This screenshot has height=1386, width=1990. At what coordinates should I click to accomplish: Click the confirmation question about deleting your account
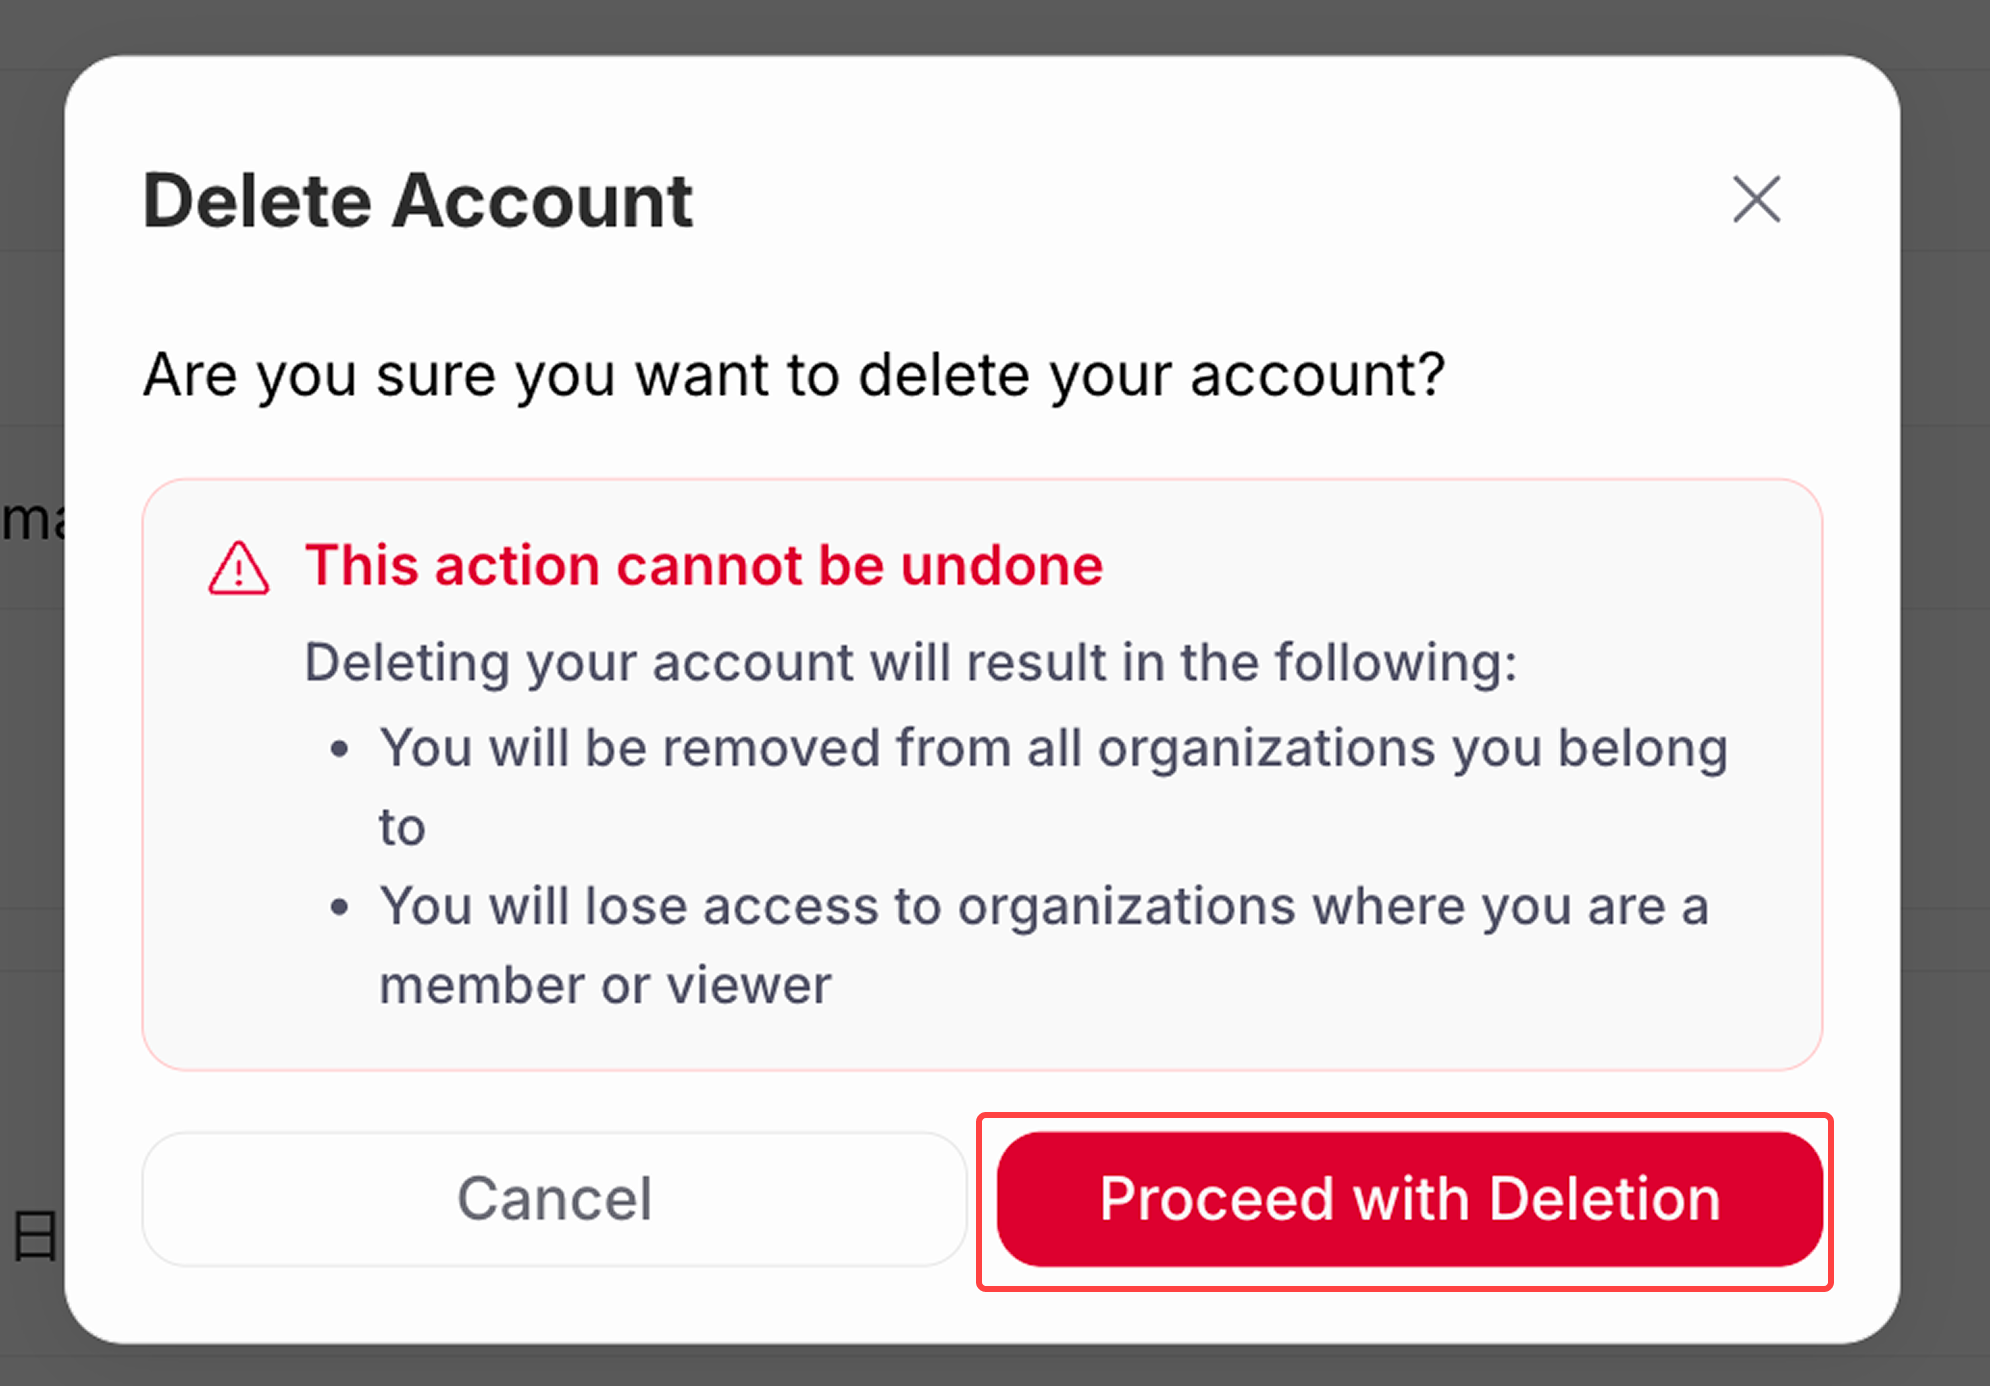click(x=795, y=375)
